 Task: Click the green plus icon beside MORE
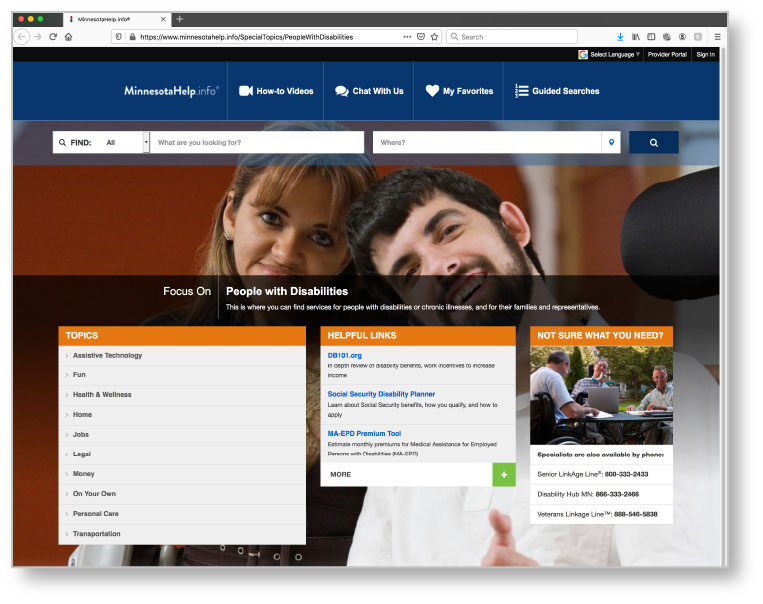[504, 474]
